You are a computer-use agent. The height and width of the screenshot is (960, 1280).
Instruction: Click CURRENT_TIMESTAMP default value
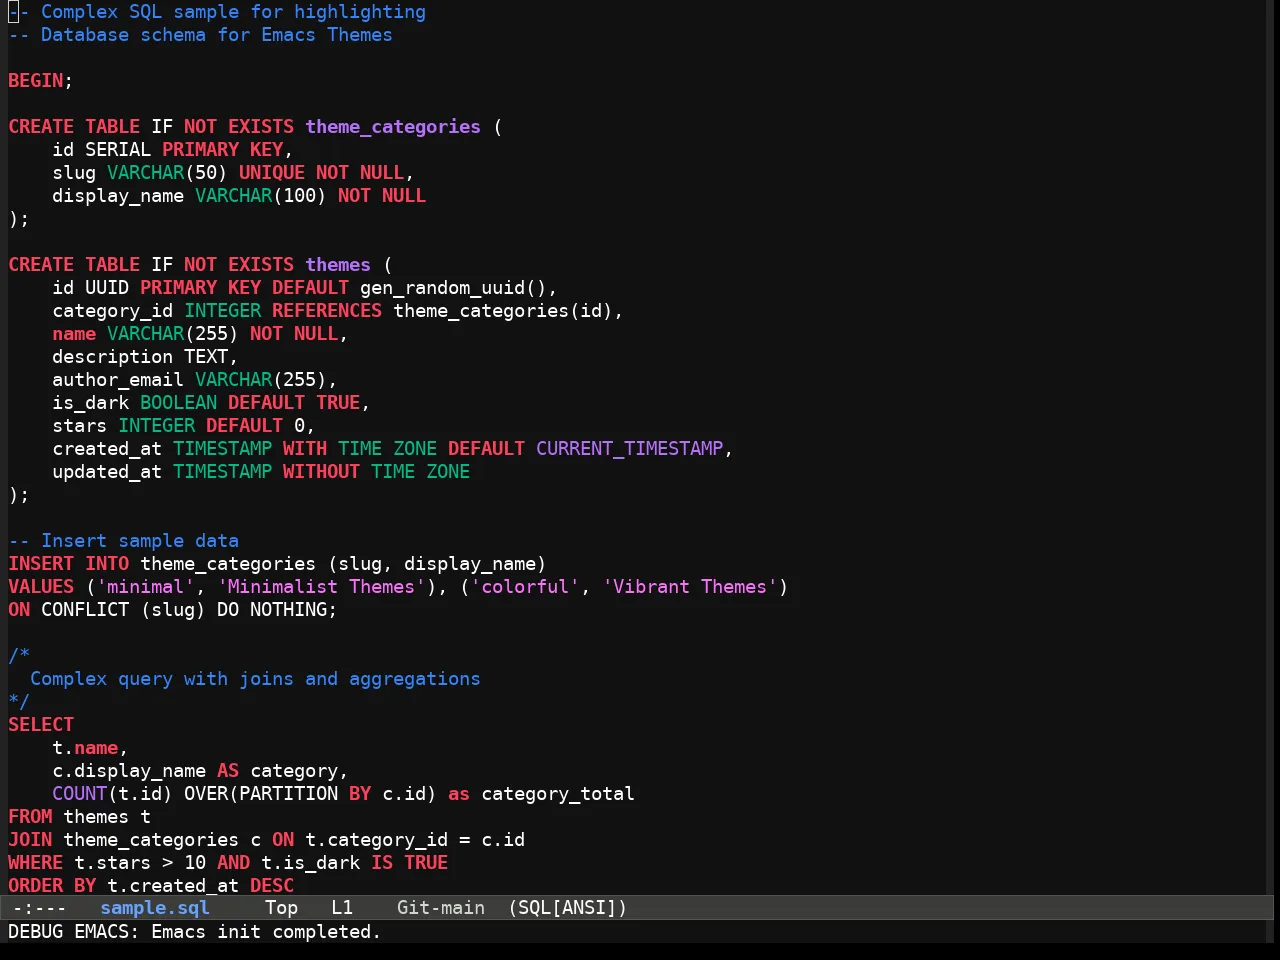pos(629,449)
